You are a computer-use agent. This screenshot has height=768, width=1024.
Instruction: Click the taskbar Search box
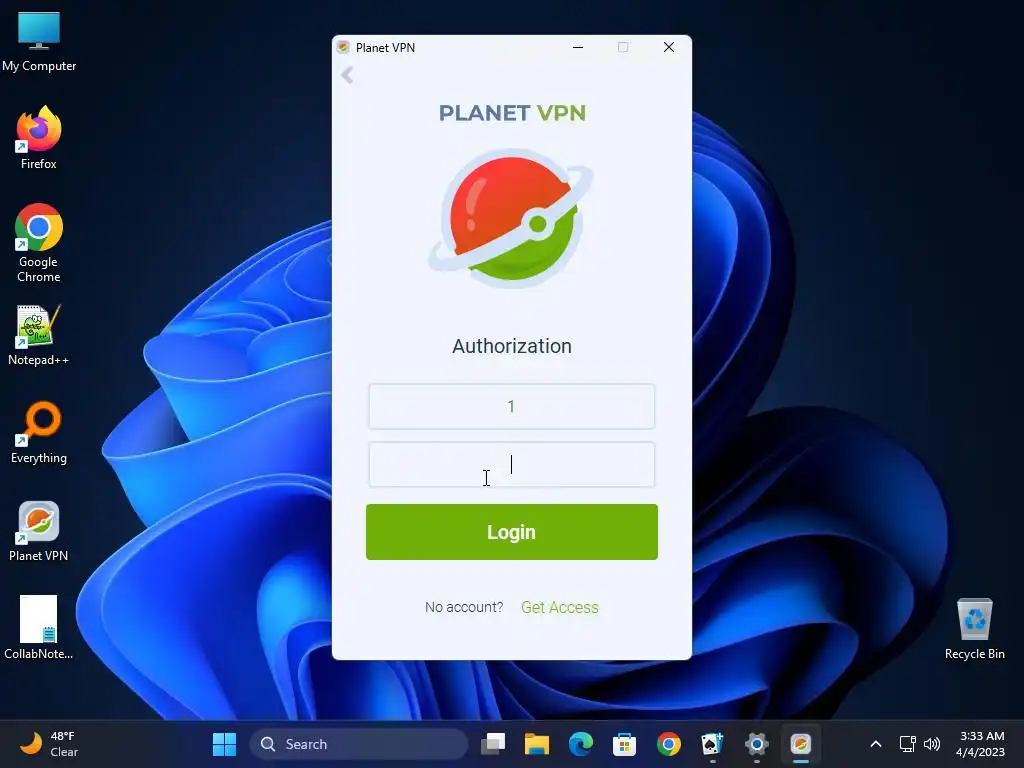point(359,744)
